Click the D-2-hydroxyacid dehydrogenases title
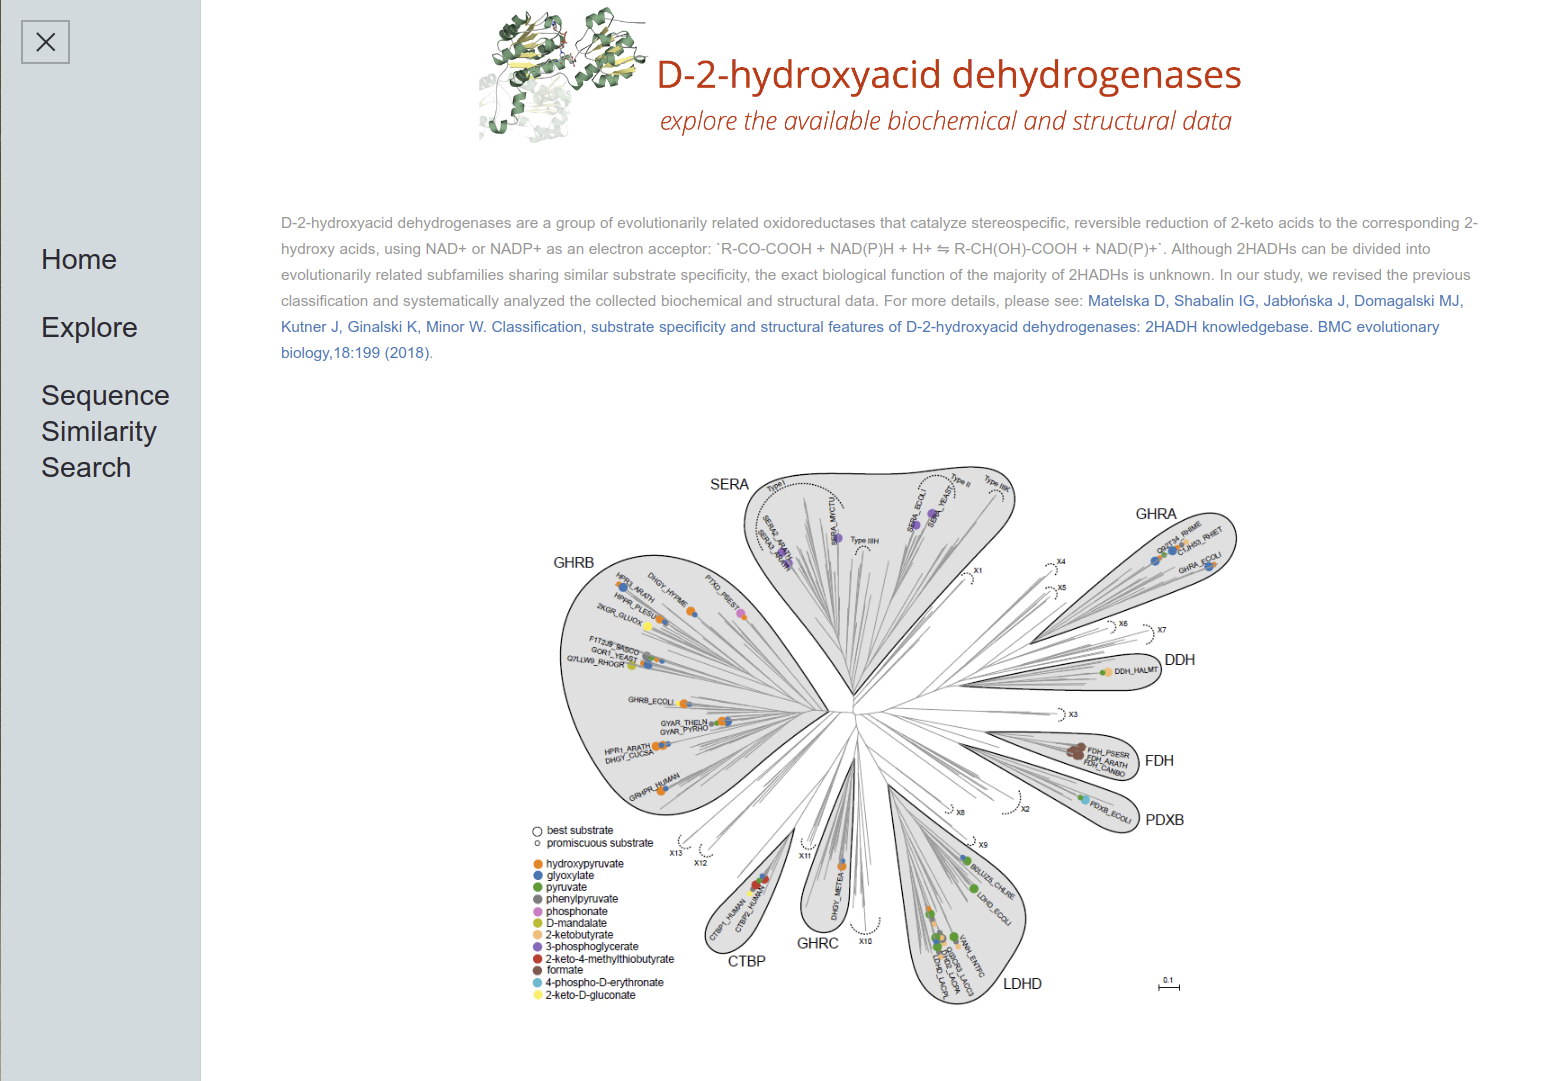The width and height of the screenshot is (1559, 1081). (x=948, y=75)
